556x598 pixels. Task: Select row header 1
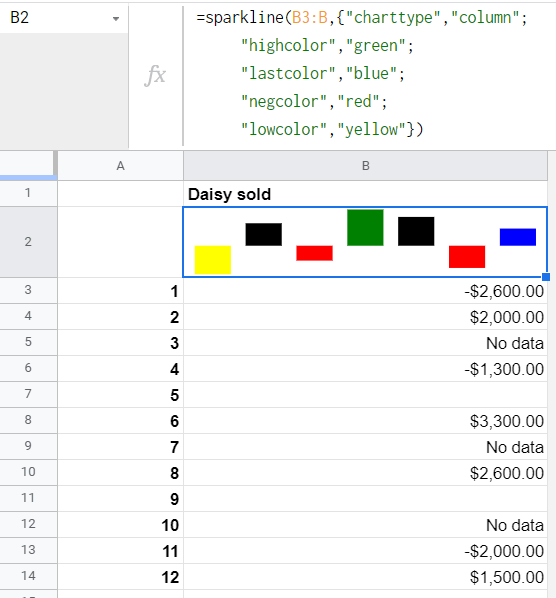pos(28,193)
